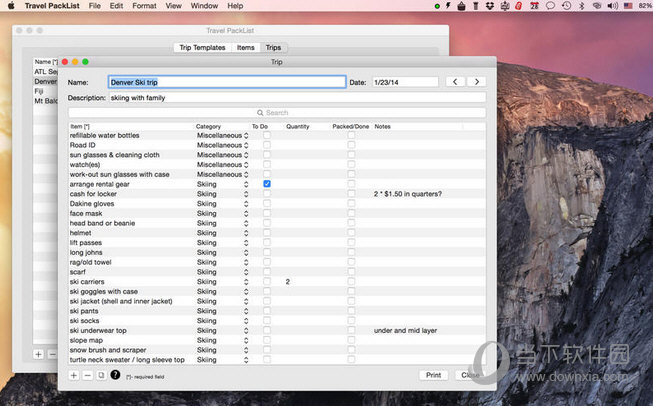653x406 pixels.
Task: Switch to Items tab
Action: (x=246, y=47)
